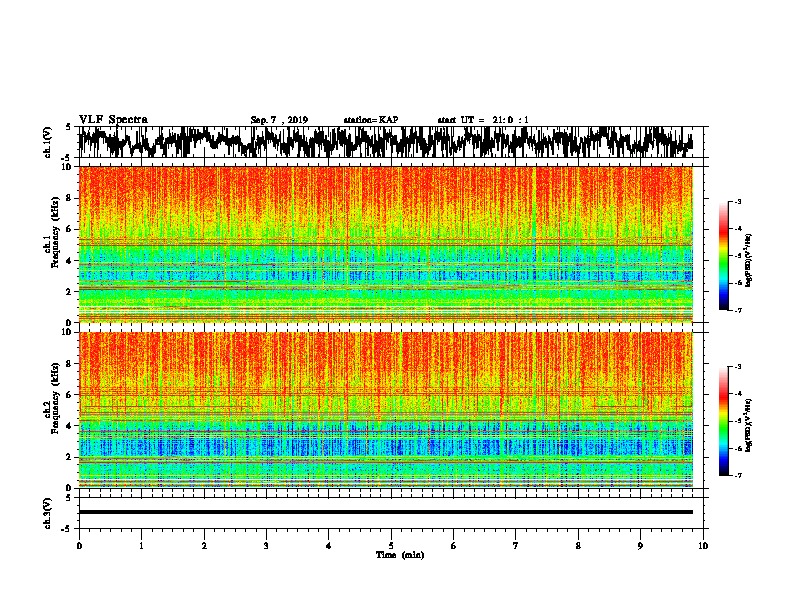
Task: Click the "5" voltage tick of ch.1(V) panel
Action: (68, 127)
